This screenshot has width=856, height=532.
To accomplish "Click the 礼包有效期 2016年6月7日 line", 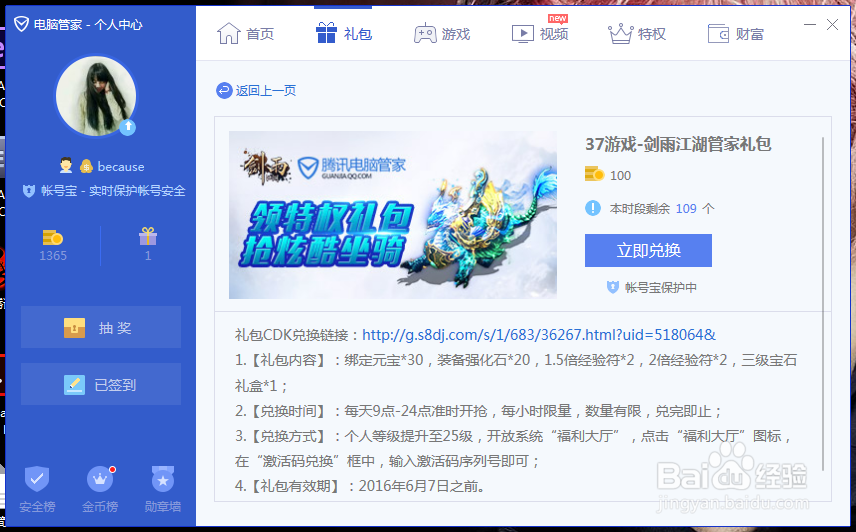I will click(360, 486).
